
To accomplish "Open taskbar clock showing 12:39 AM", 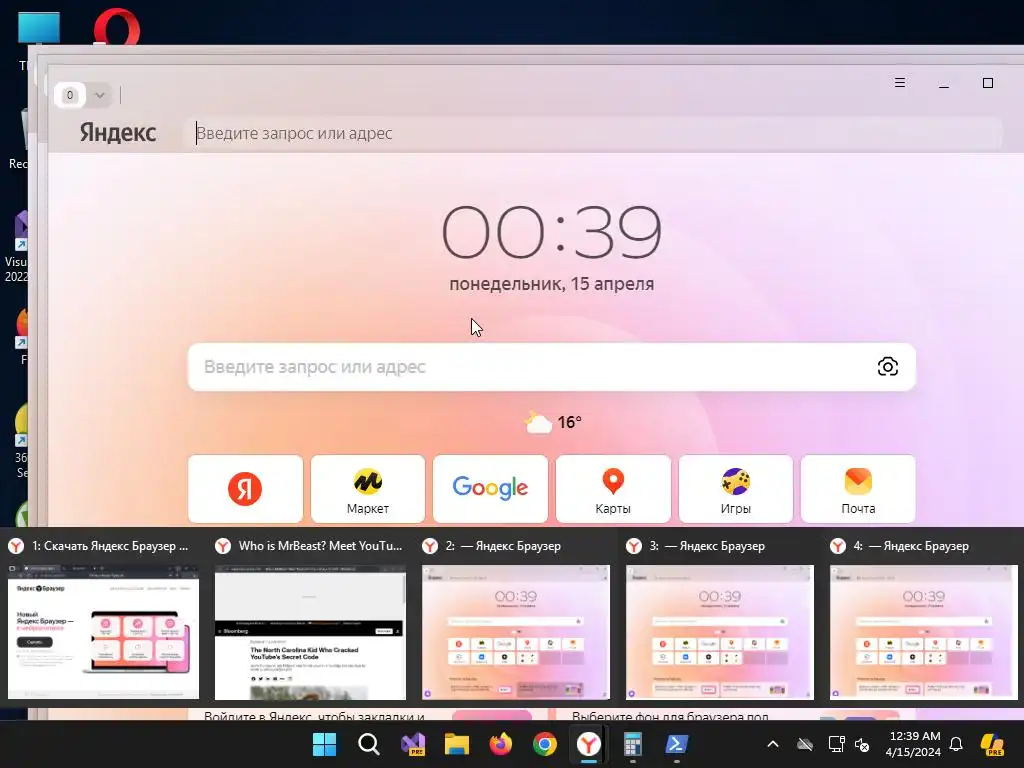I will click(x=914, y=744).
